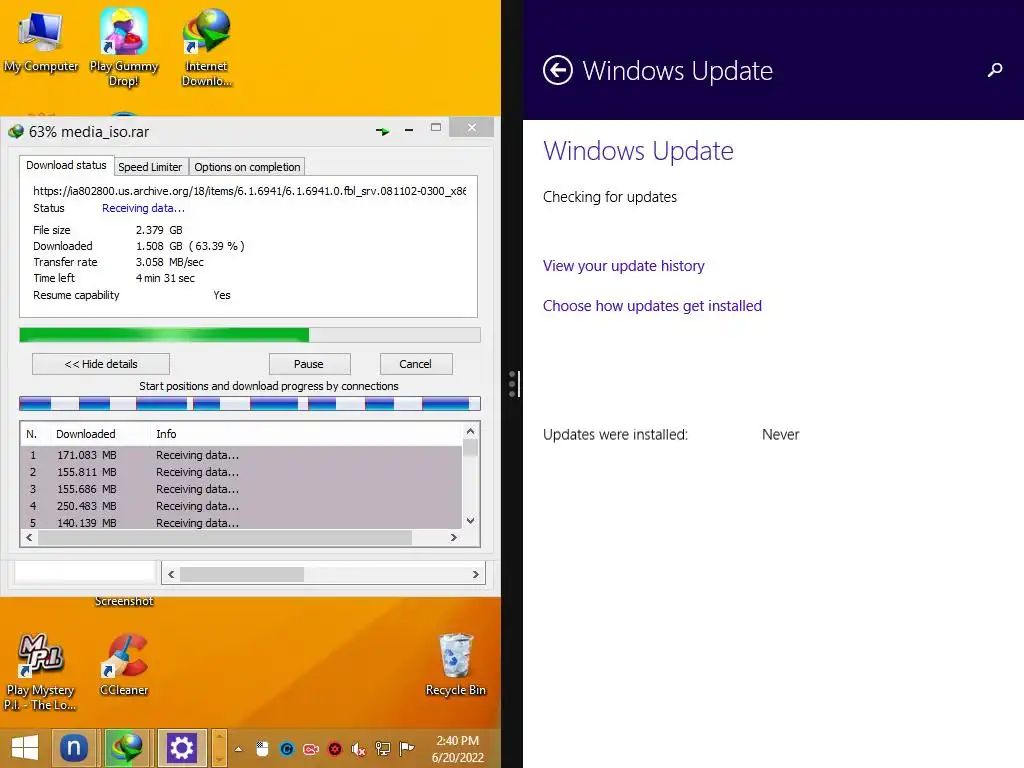The height and width of the screenshot is (768, 1024).
Task: Launch the Play Gummy Drop! shortcut
Action: 123,47
